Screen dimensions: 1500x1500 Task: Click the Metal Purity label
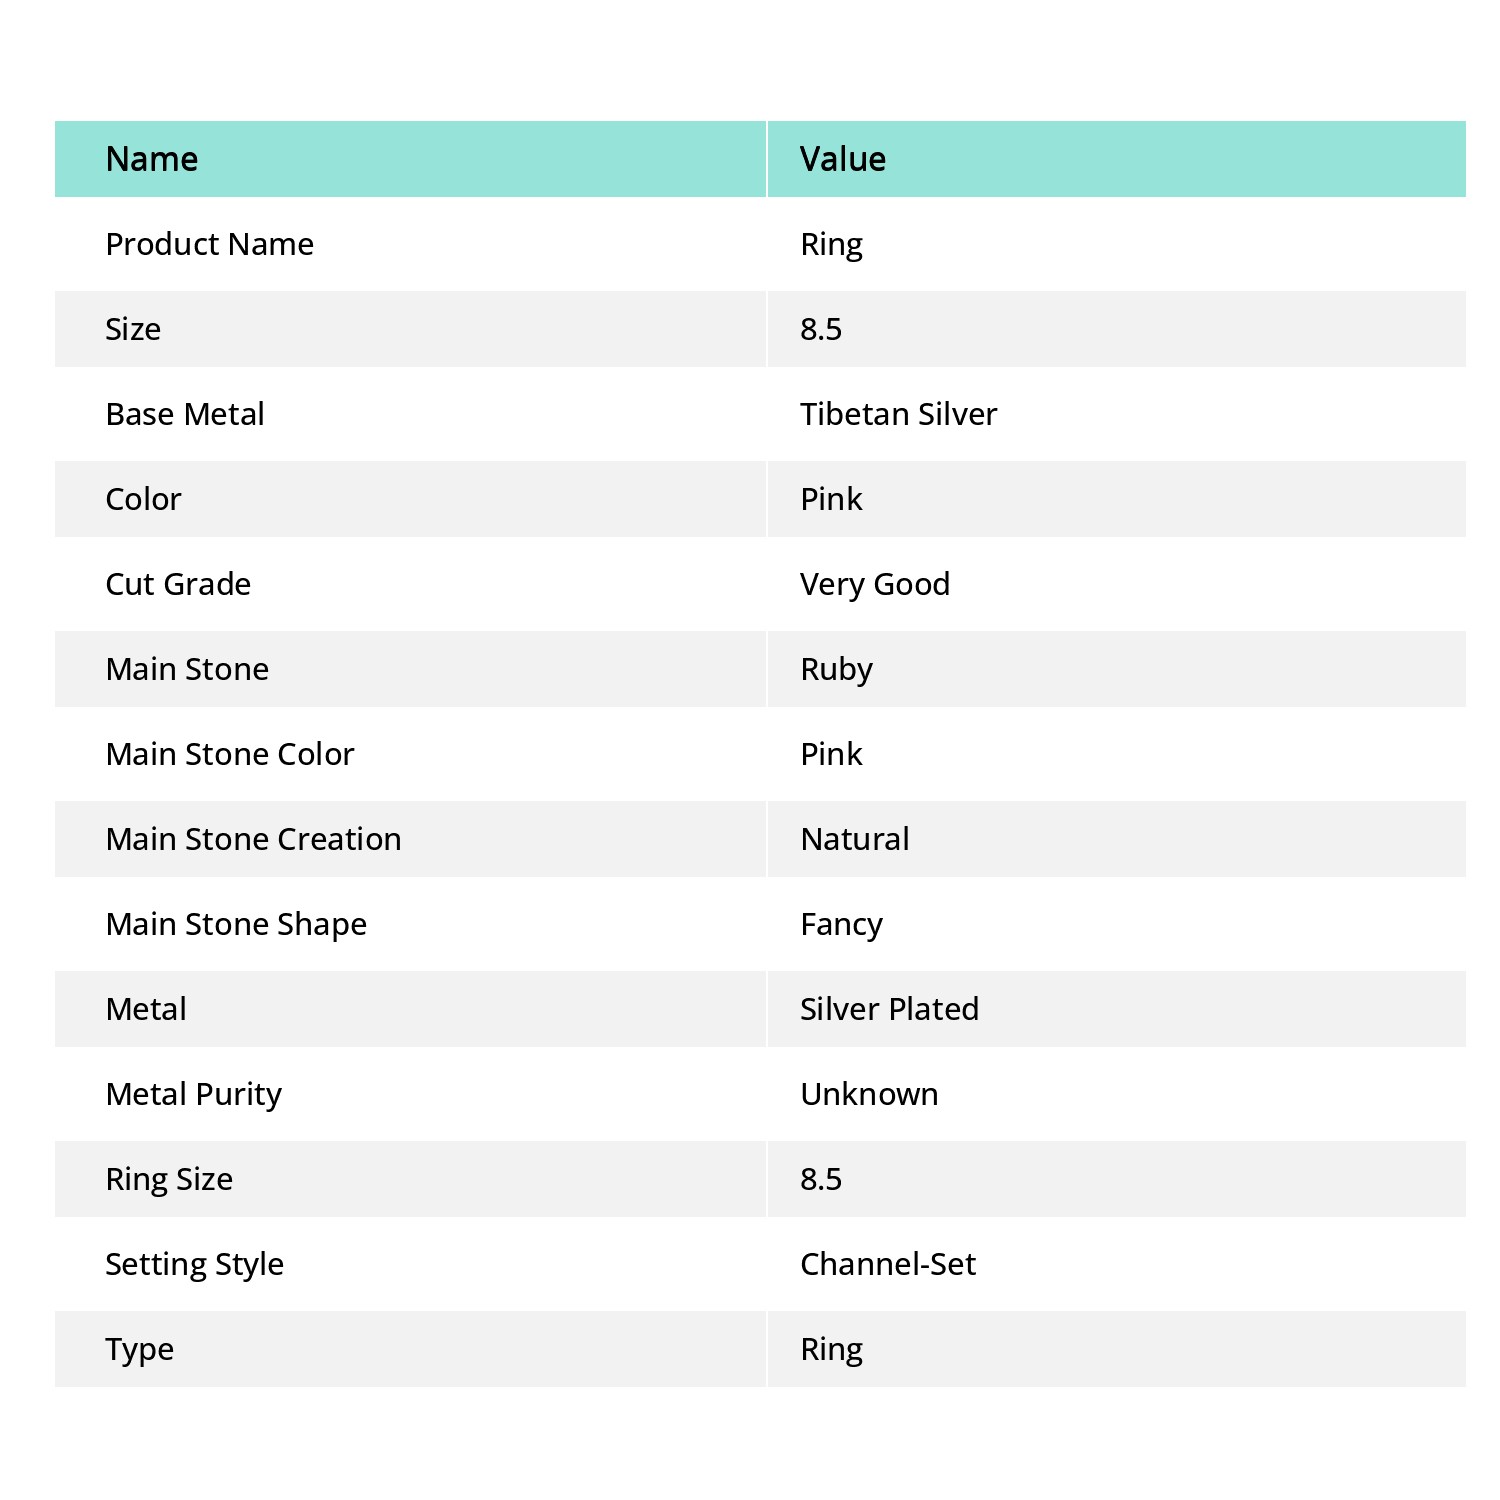click(x=194, y=1094)
